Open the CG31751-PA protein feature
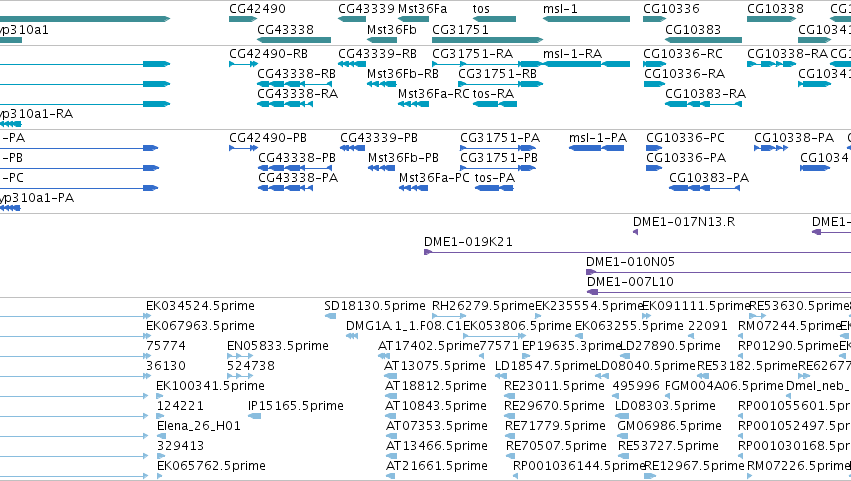 [498, 148]
